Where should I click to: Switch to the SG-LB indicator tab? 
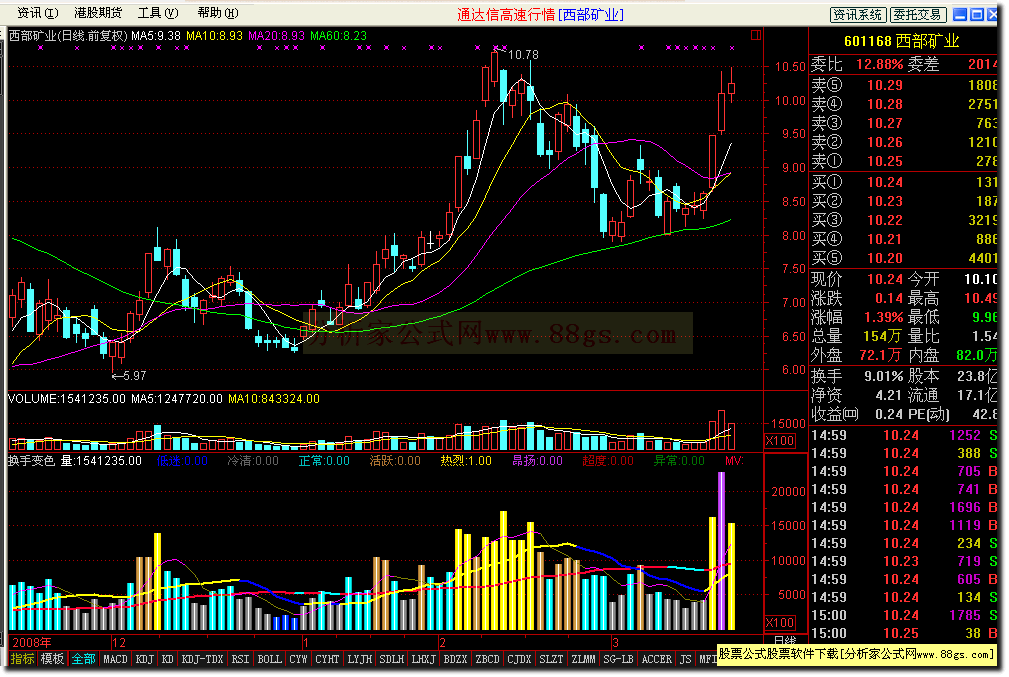(618, 659)
